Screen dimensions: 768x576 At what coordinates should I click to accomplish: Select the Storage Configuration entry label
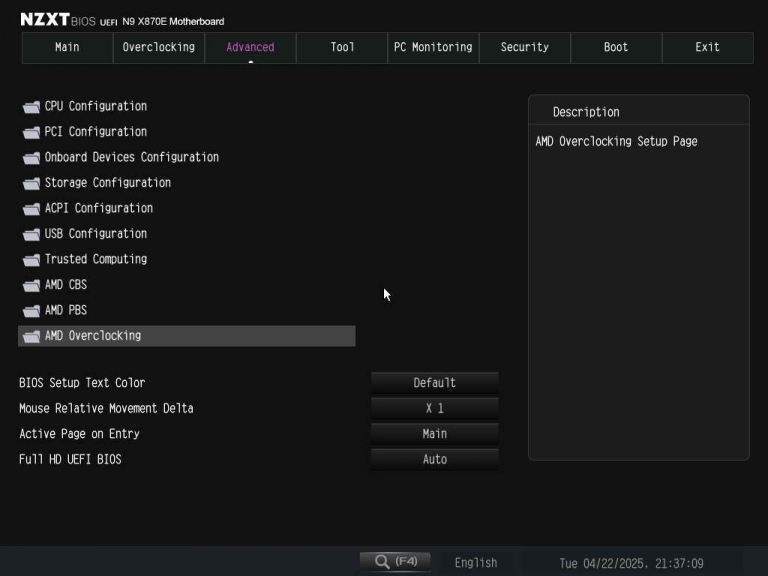(108, 183)
